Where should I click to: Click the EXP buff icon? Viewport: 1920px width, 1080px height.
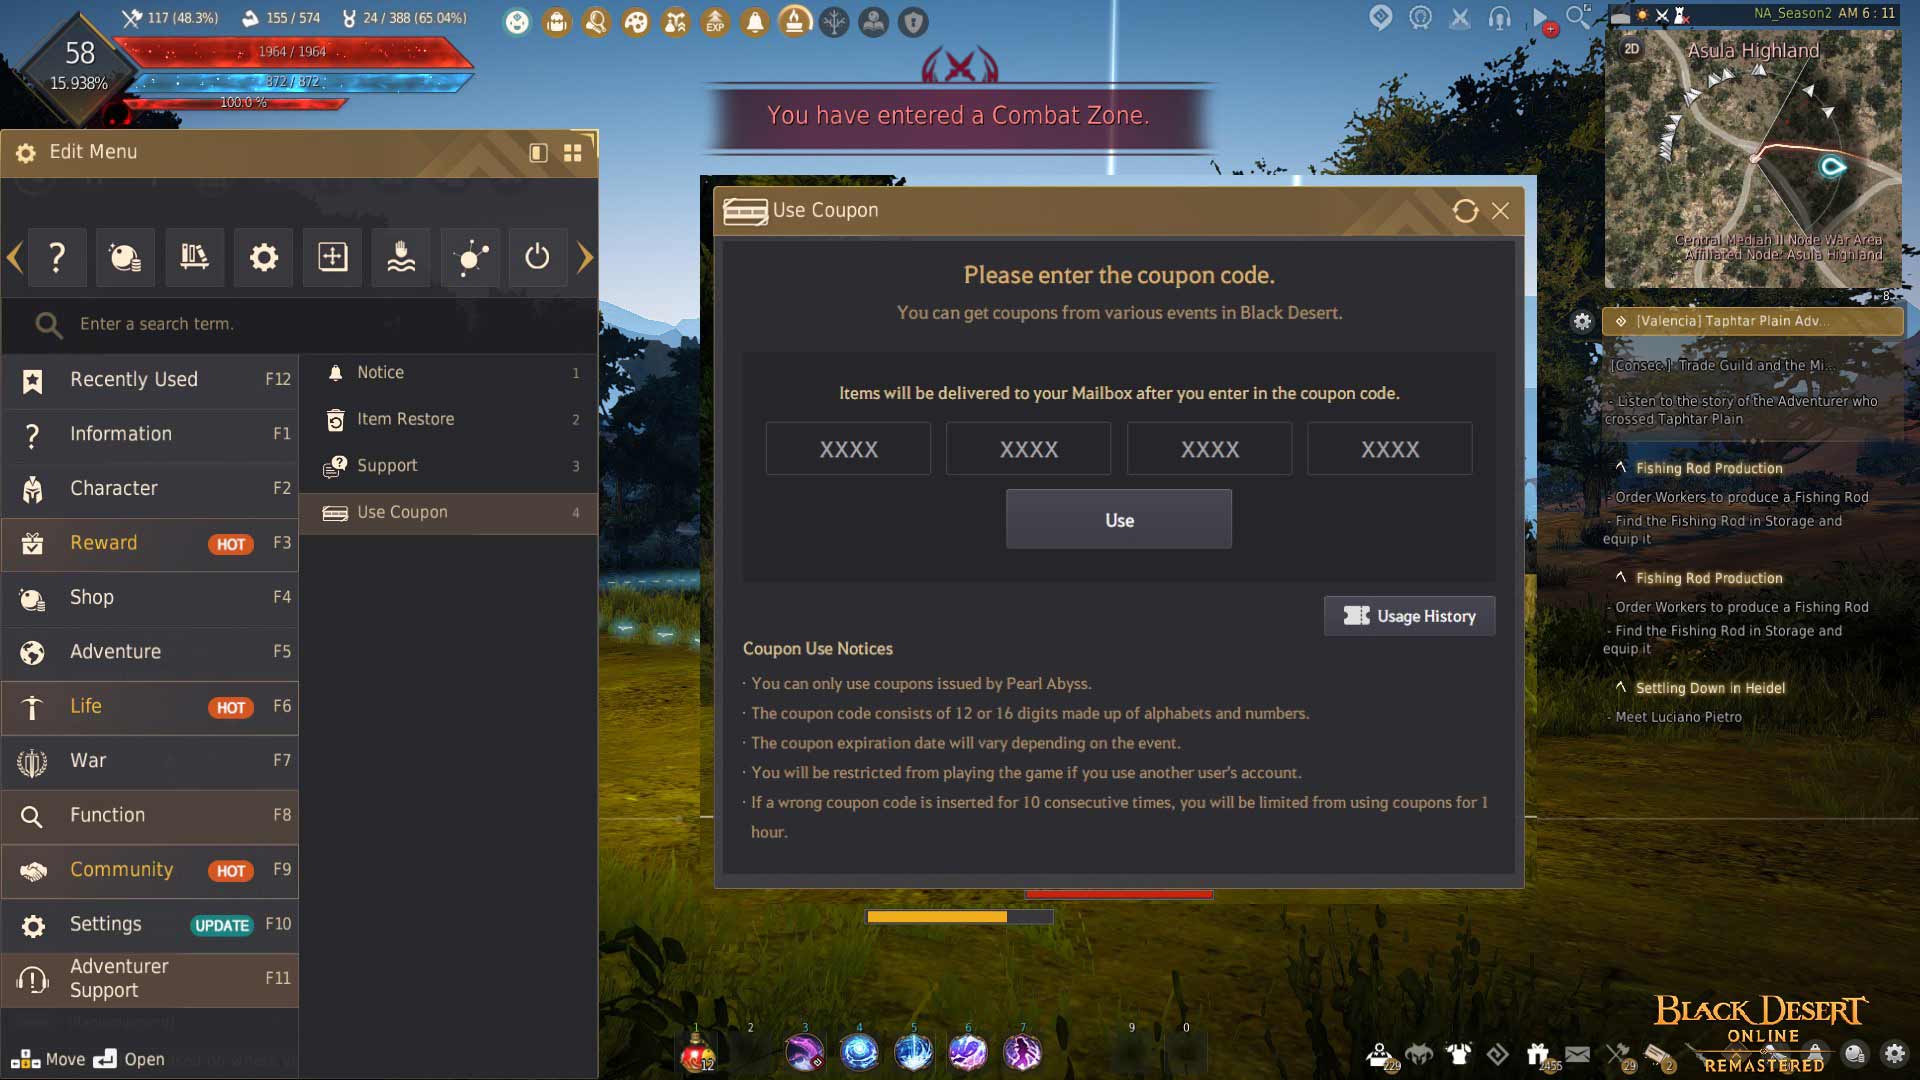pyautogui.click(x=715, y=21)
